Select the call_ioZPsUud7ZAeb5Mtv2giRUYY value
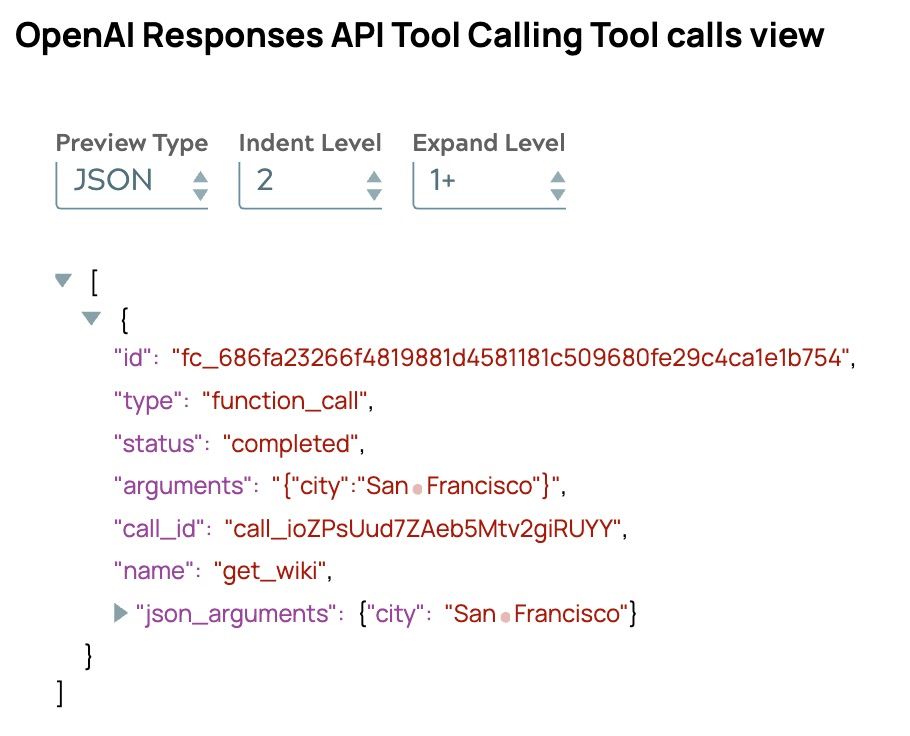This screenshot has width=910, height=736. click(424, 528)
